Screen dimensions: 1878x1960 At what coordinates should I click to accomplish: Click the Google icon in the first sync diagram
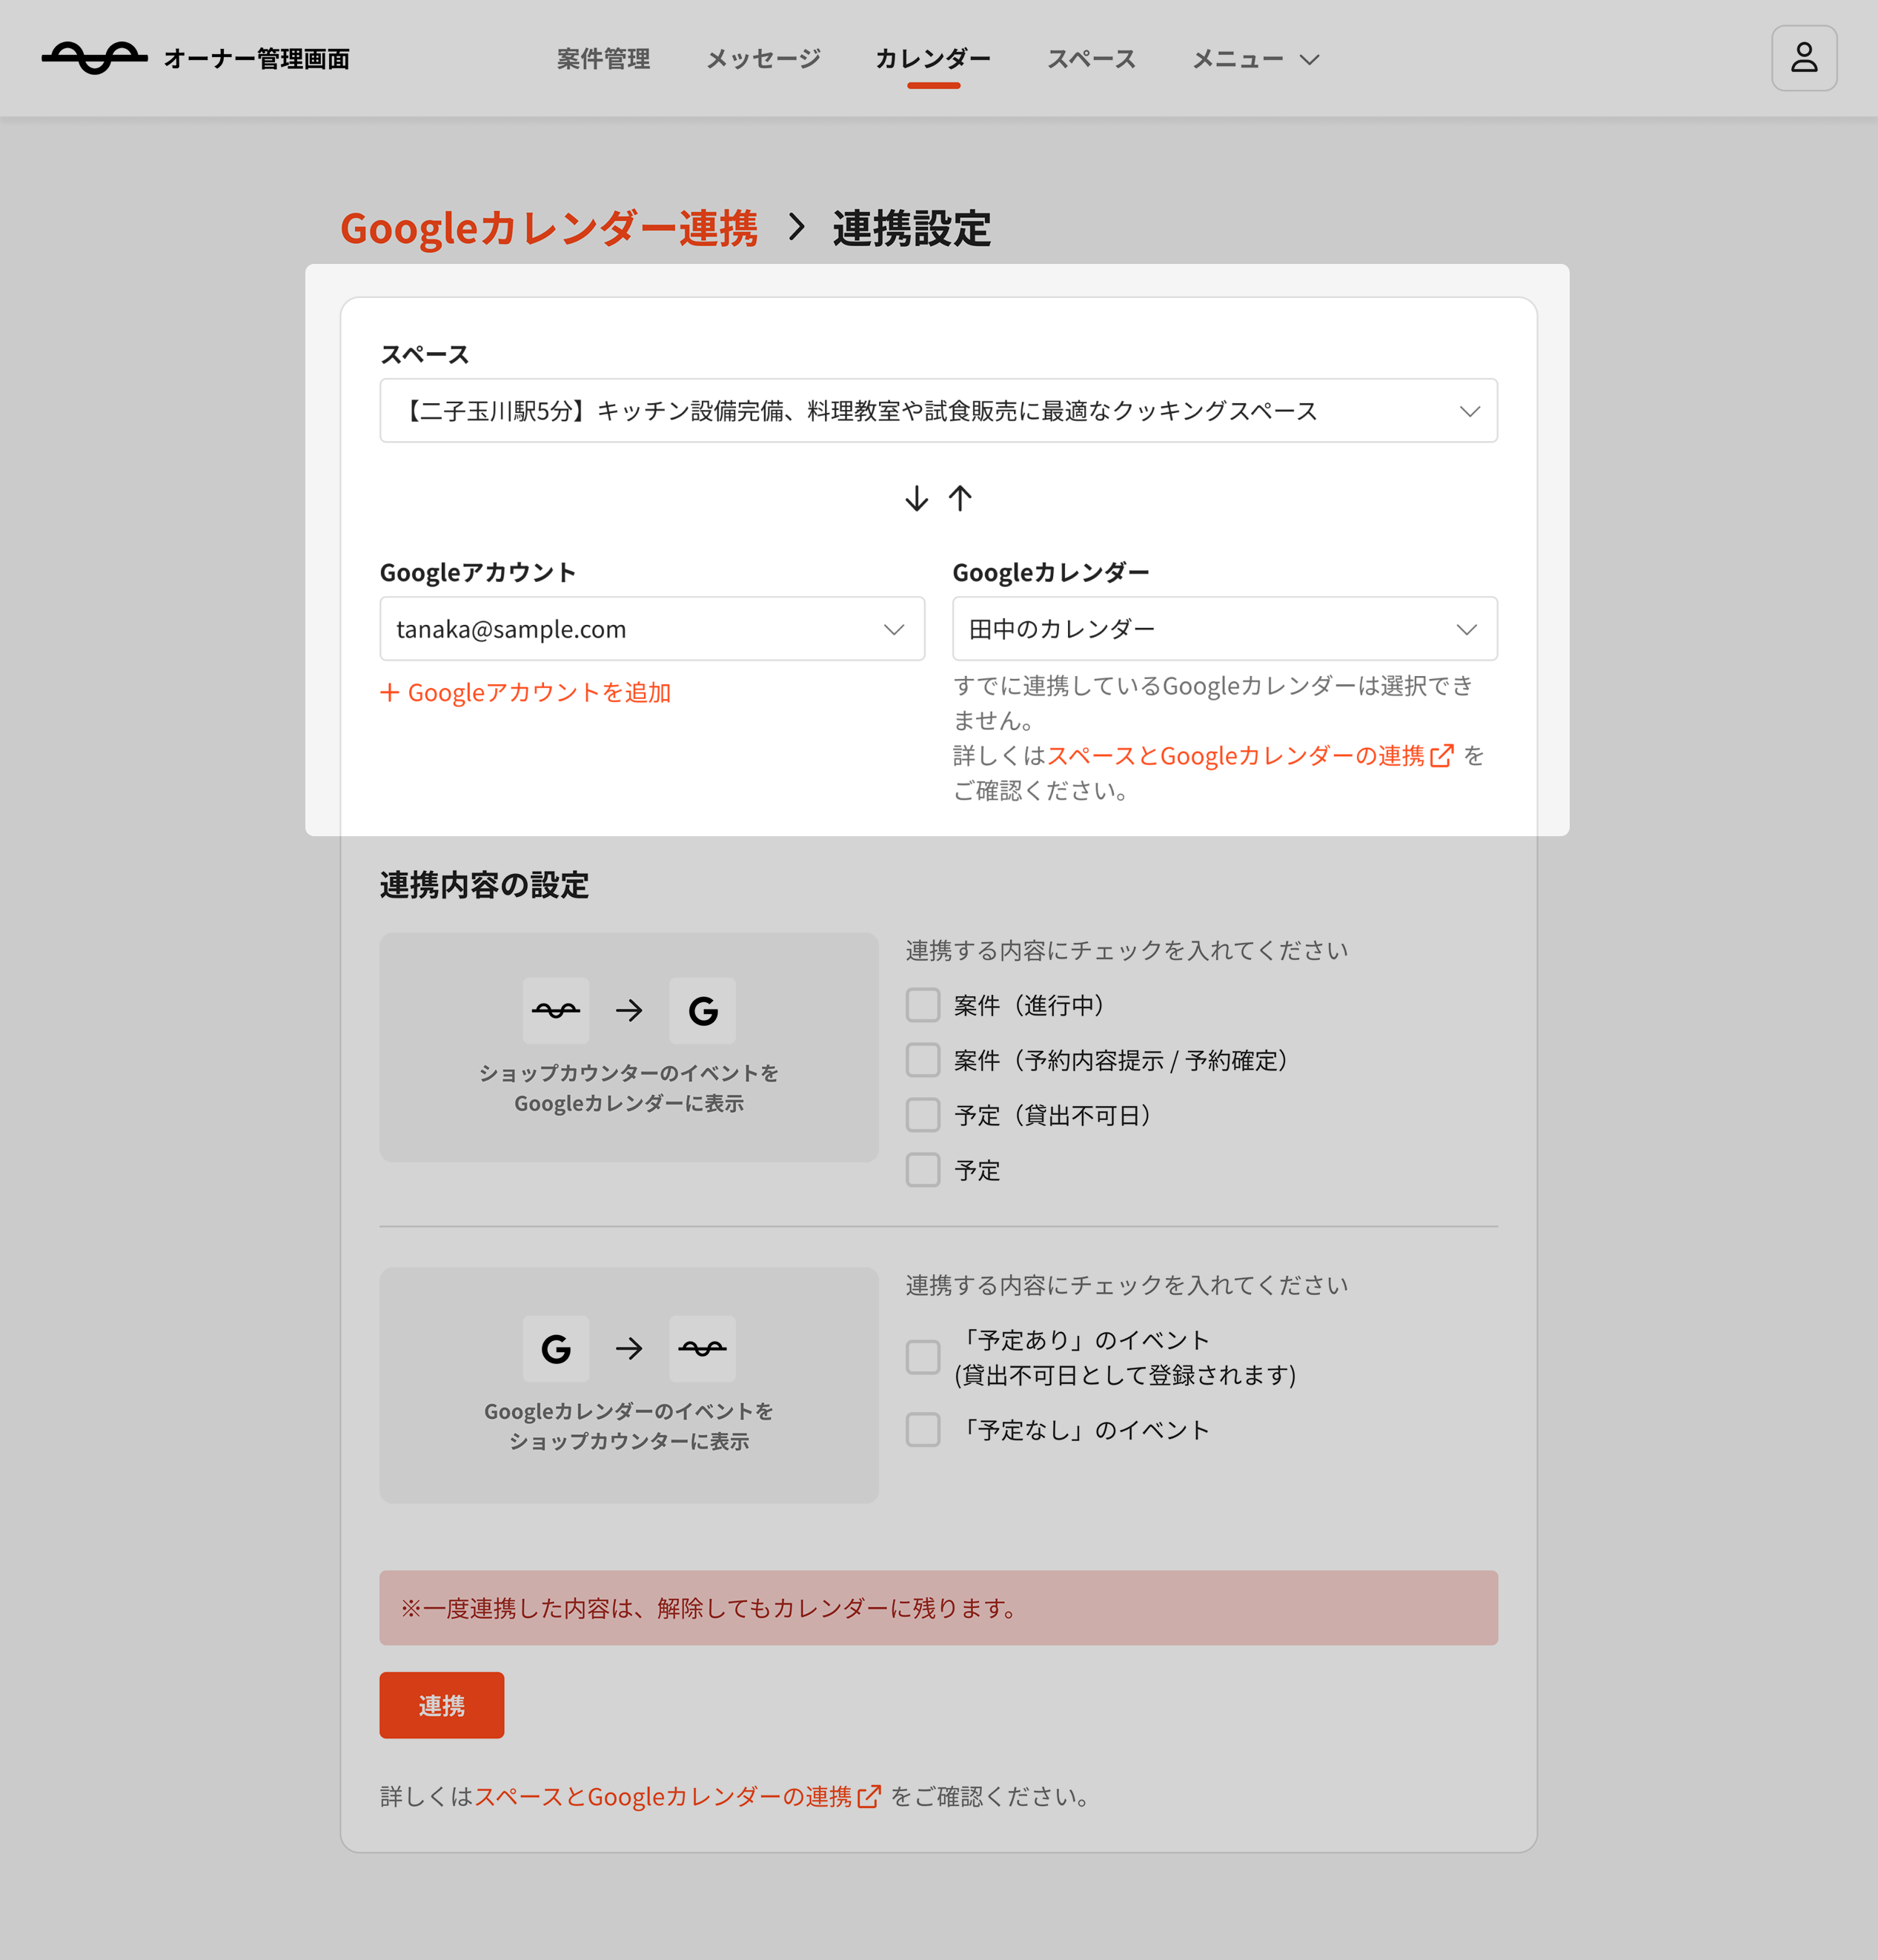[x=702, y=1010]
